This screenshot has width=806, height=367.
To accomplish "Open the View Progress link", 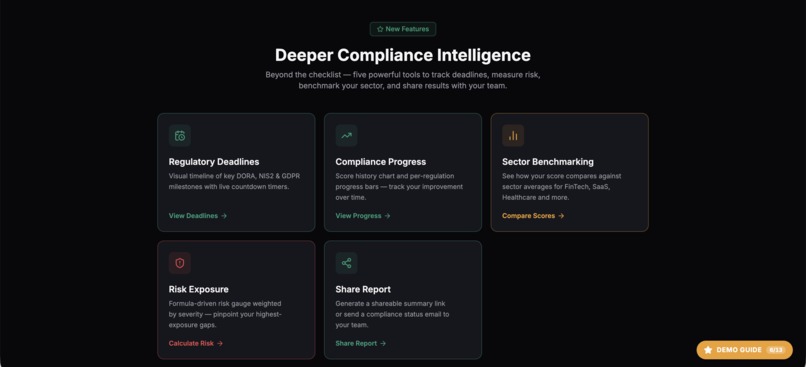I will pyautogui.click(x=363, y=216).
